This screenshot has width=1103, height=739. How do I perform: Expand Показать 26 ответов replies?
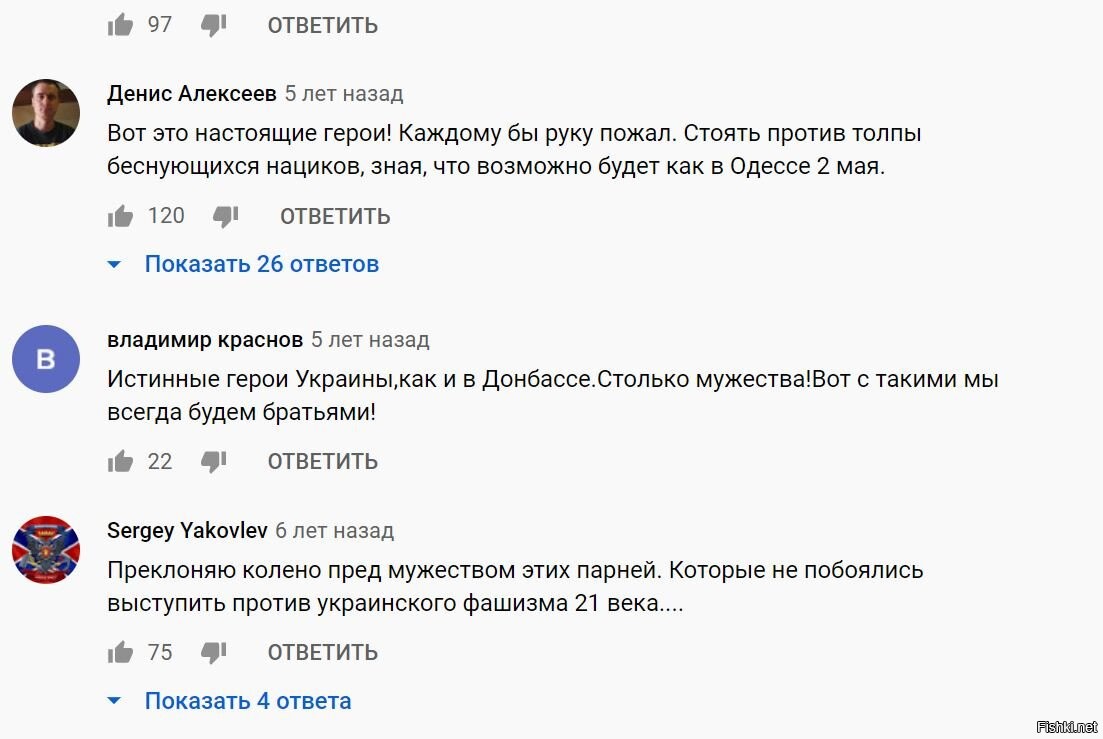tap(262, 264)
